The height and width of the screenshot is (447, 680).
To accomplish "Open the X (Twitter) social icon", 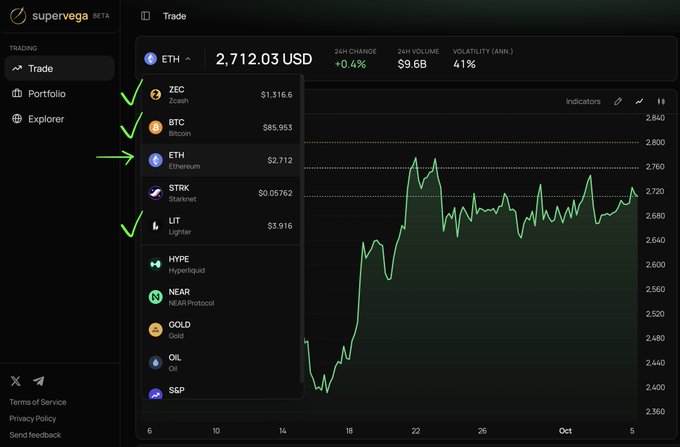I will (16, 381).
